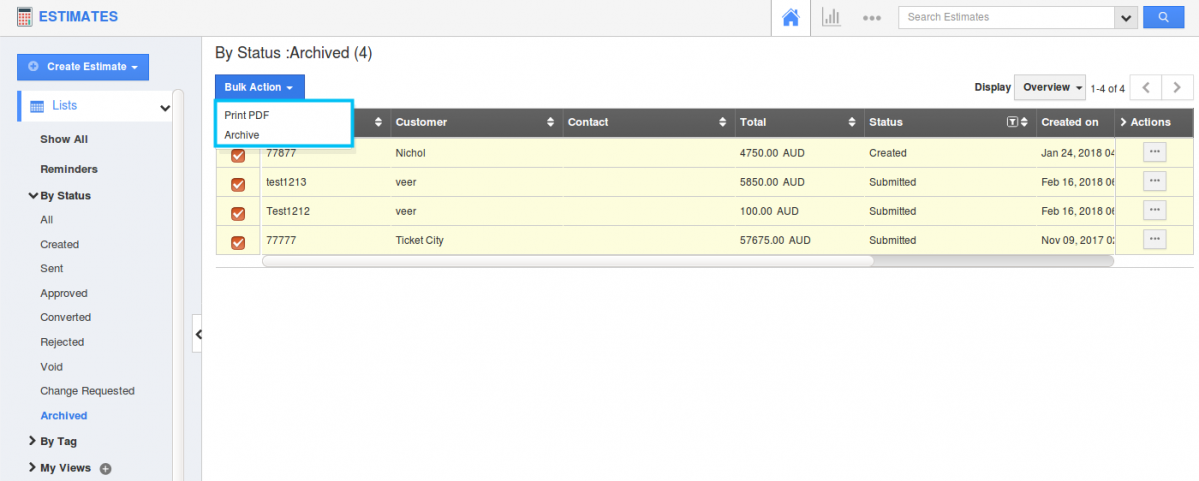Filter by Created status
1199x481 pixels.
click(x=60, y=245)
